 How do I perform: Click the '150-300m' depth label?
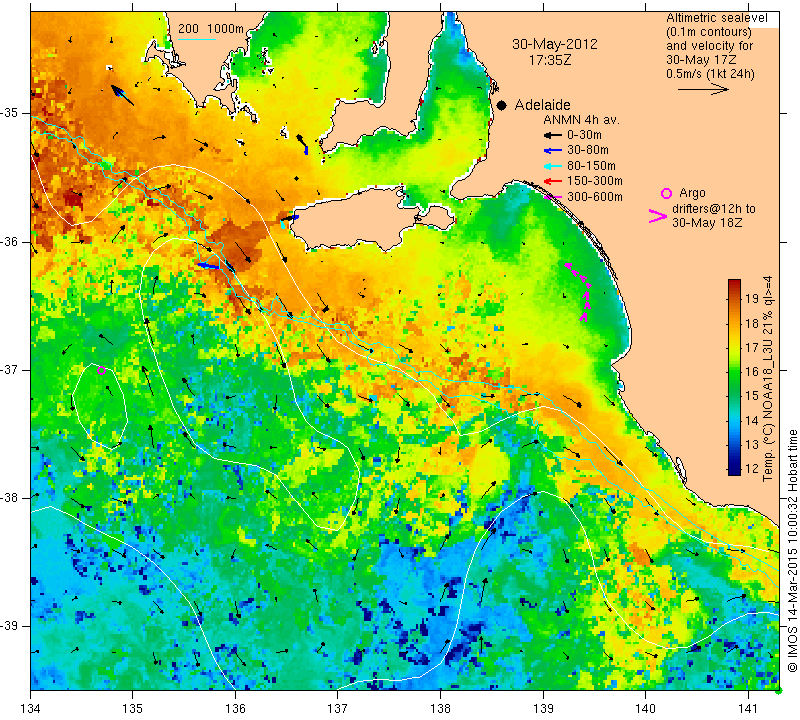(x=595, y=181)
